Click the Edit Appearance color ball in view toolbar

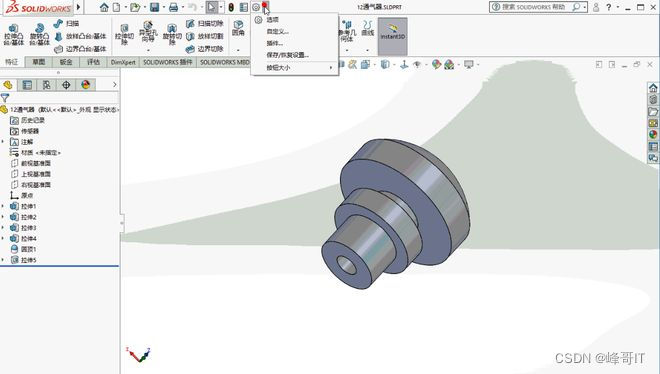point(436,64)
